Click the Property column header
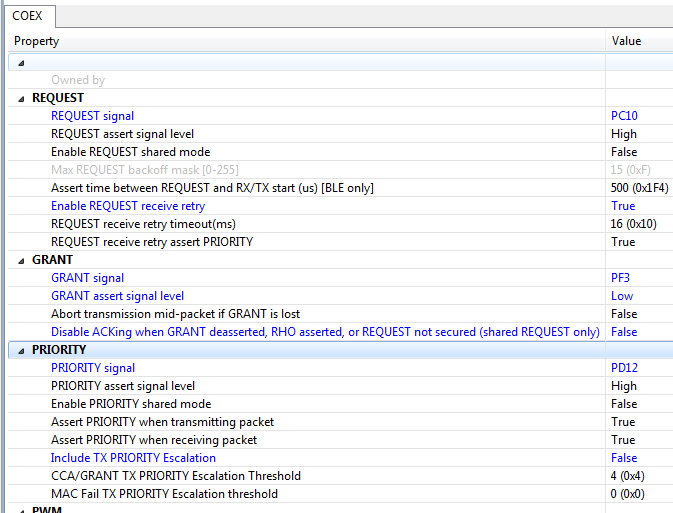673x513 pixels. point(300,41)
